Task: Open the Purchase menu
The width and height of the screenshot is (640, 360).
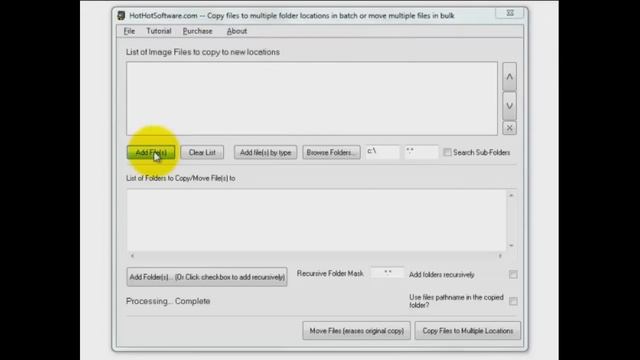Action: [198, 31]
